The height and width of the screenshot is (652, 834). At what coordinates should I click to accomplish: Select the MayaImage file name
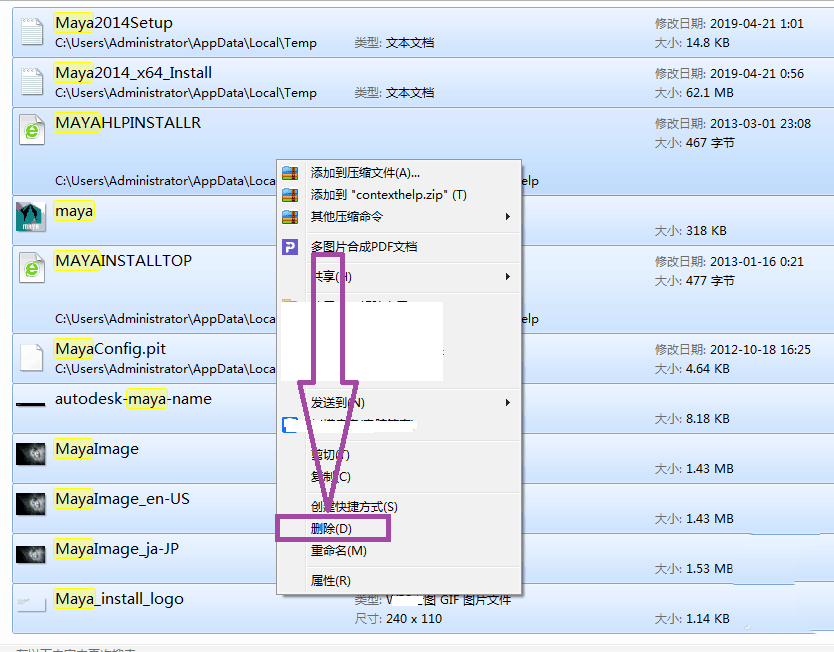coord(97,449)
